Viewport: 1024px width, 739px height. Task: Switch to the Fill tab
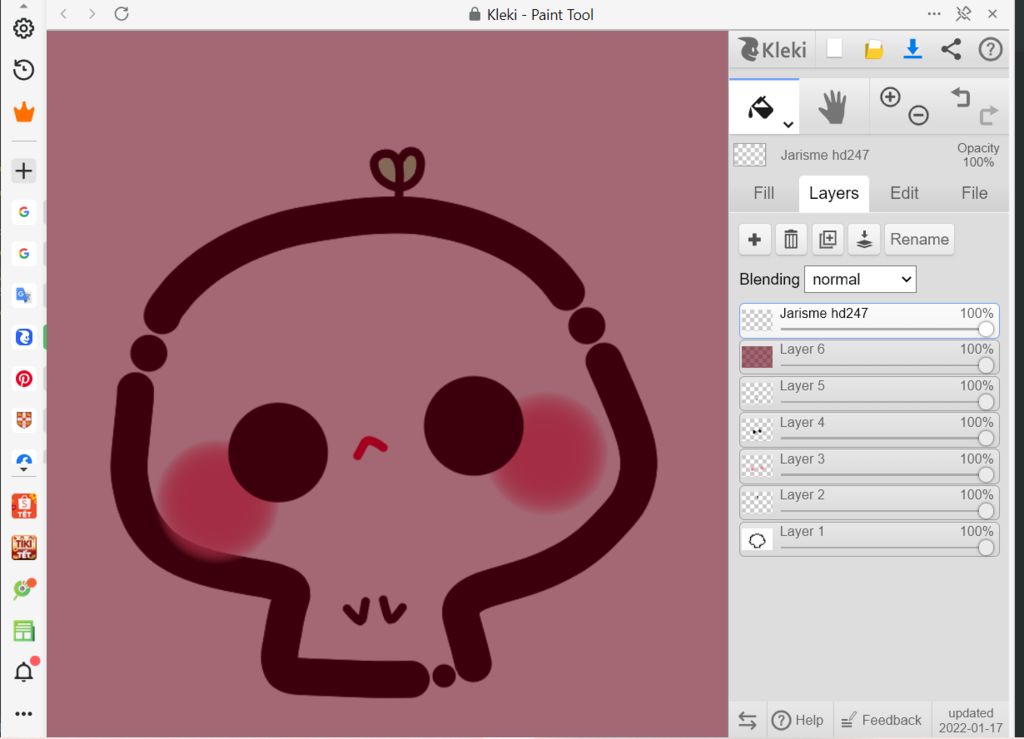[x=764, y=193]
